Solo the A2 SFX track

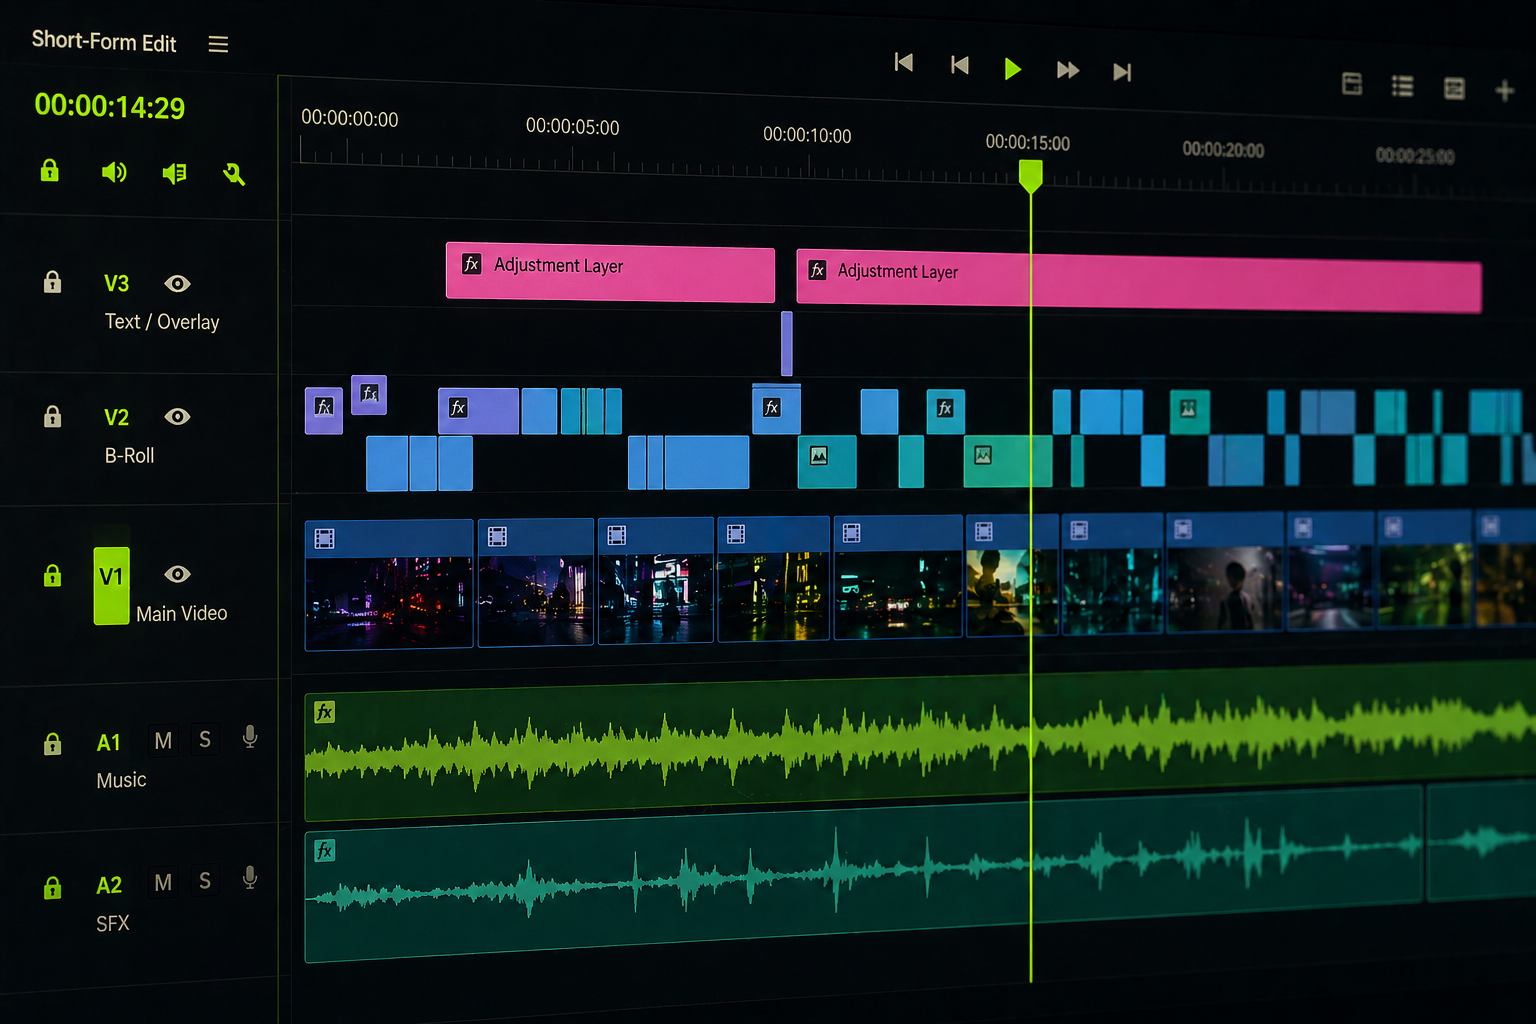pyautogui.click(x=205, y=881)
